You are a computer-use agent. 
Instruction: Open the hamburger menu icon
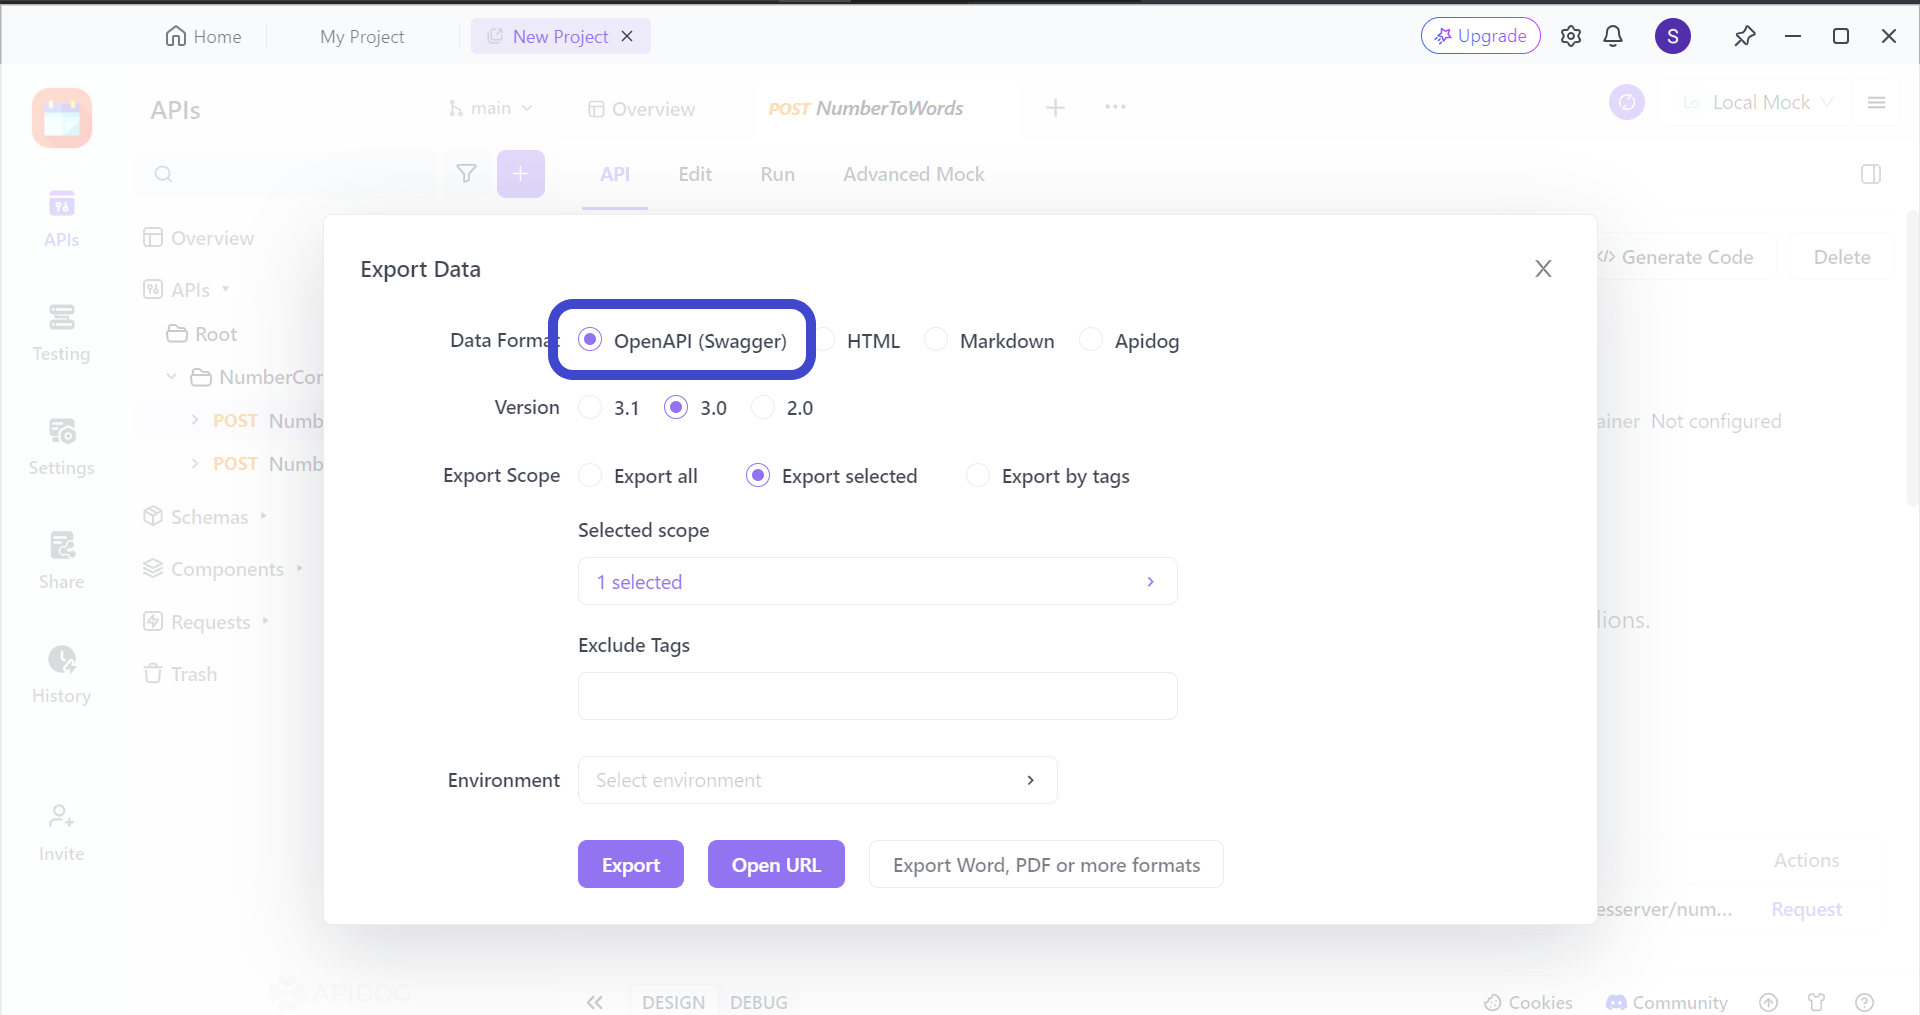(1877, 102)
